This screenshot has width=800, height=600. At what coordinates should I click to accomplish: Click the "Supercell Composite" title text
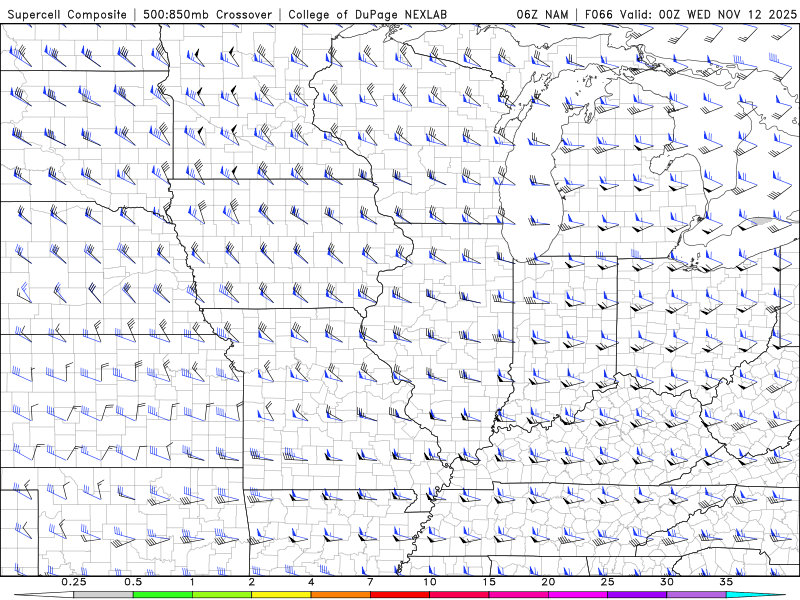[67, 15]
